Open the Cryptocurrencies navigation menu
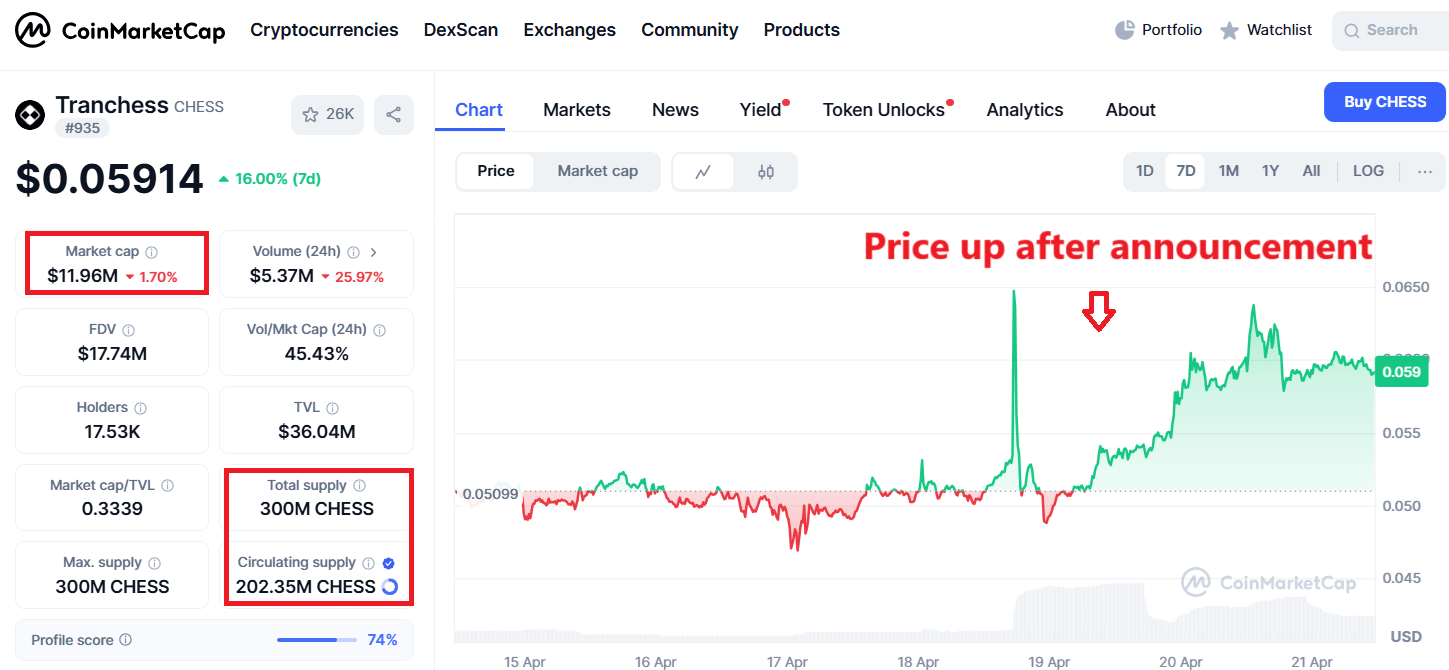This screenshot has width=1449, height=670. coord(324,30)
